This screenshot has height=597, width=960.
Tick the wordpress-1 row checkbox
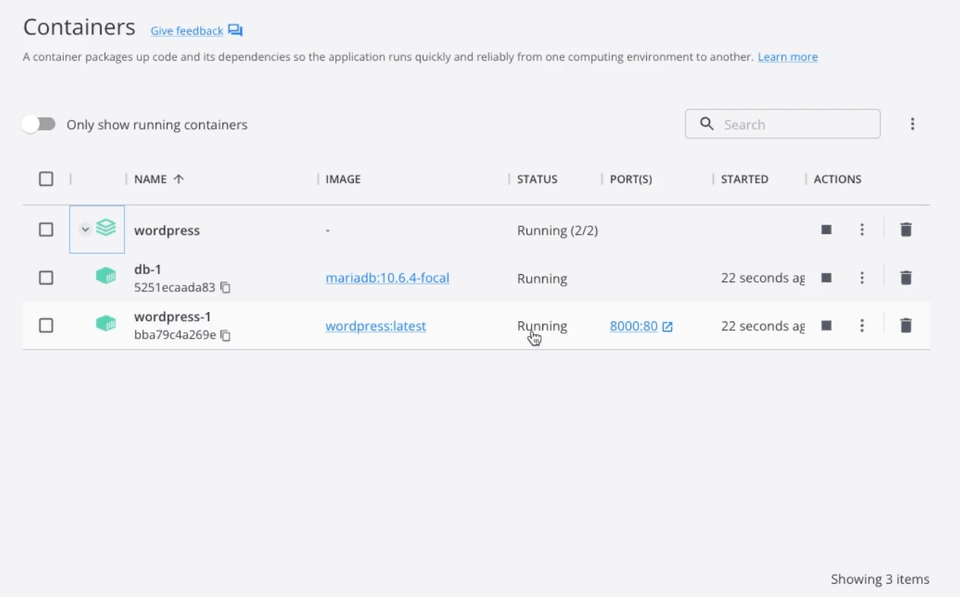pyautogui.click(x=46, y=326)
